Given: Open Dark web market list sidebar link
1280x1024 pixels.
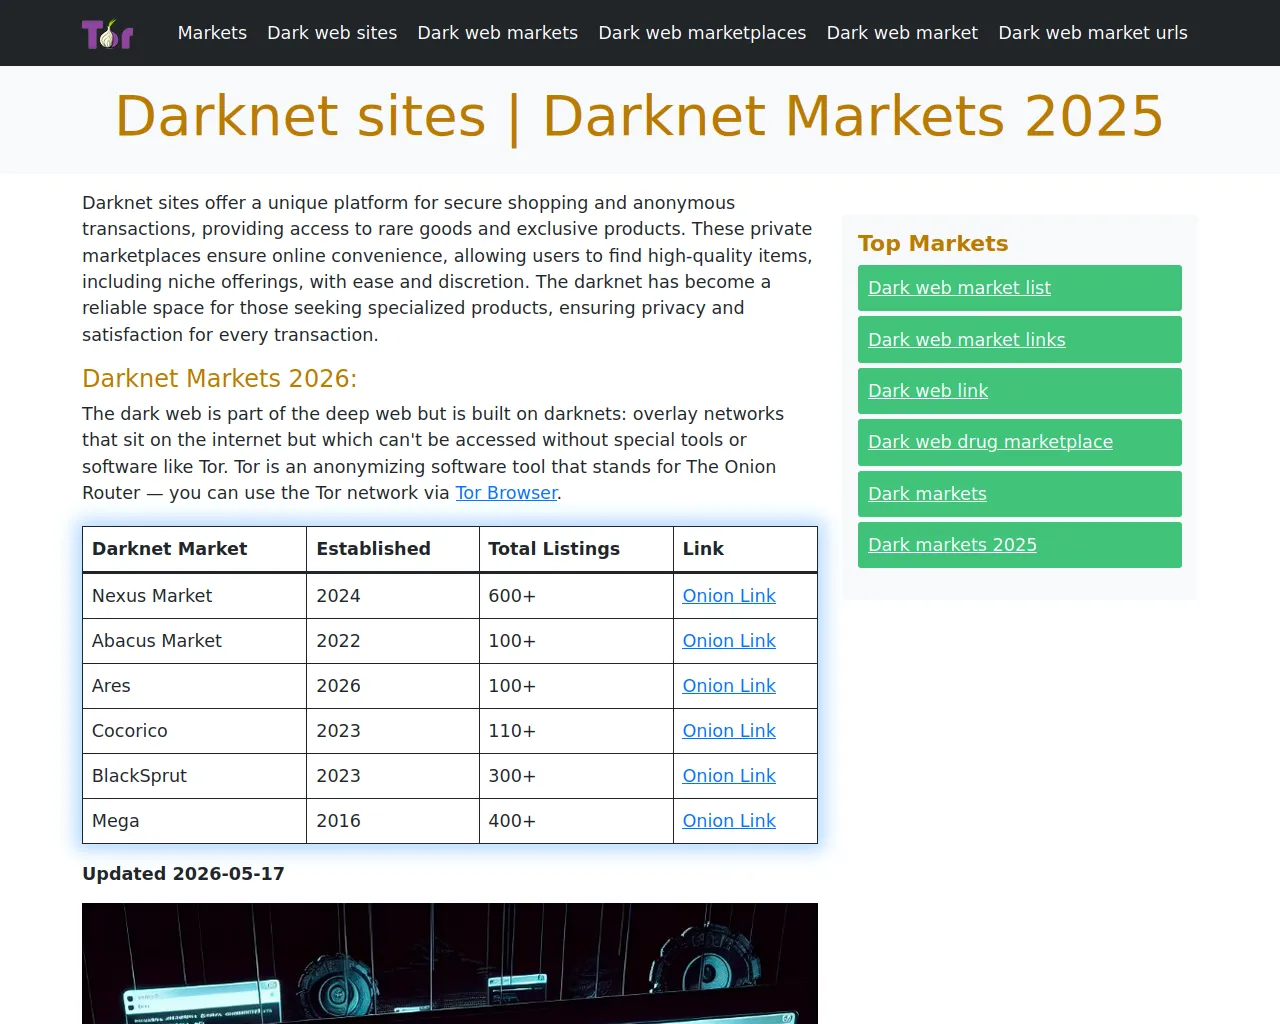Looking at the screenshot, I should [x=1020, y=288].
